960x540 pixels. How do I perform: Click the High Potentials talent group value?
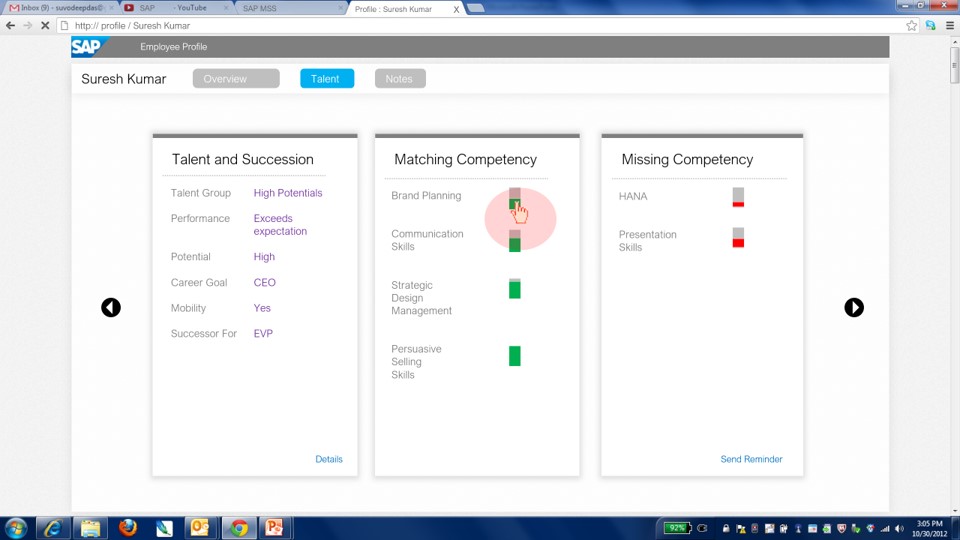tap(288, 193)
